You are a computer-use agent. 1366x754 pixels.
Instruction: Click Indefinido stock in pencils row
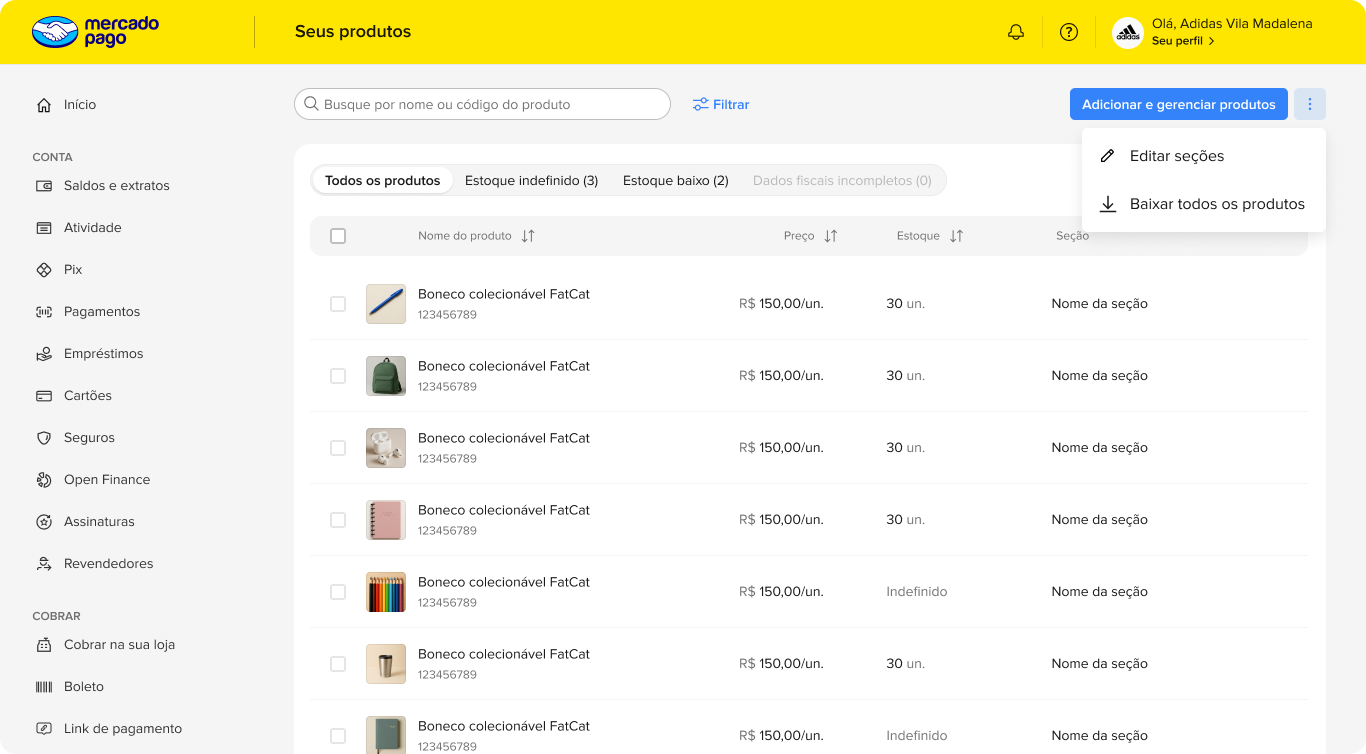tap(917, 592)
